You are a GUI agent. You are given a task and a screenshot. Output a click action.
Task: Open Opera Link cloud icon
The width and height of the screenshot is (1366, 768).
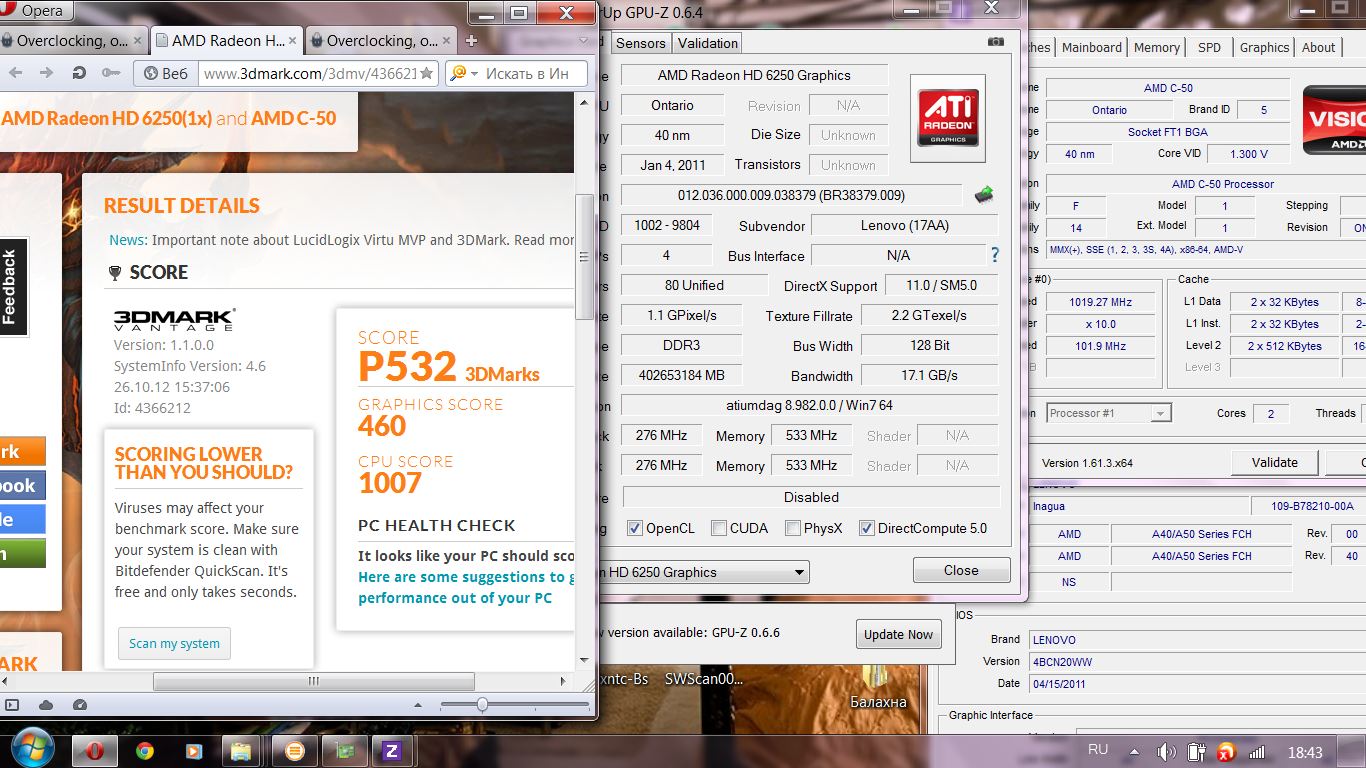point(47,705)
